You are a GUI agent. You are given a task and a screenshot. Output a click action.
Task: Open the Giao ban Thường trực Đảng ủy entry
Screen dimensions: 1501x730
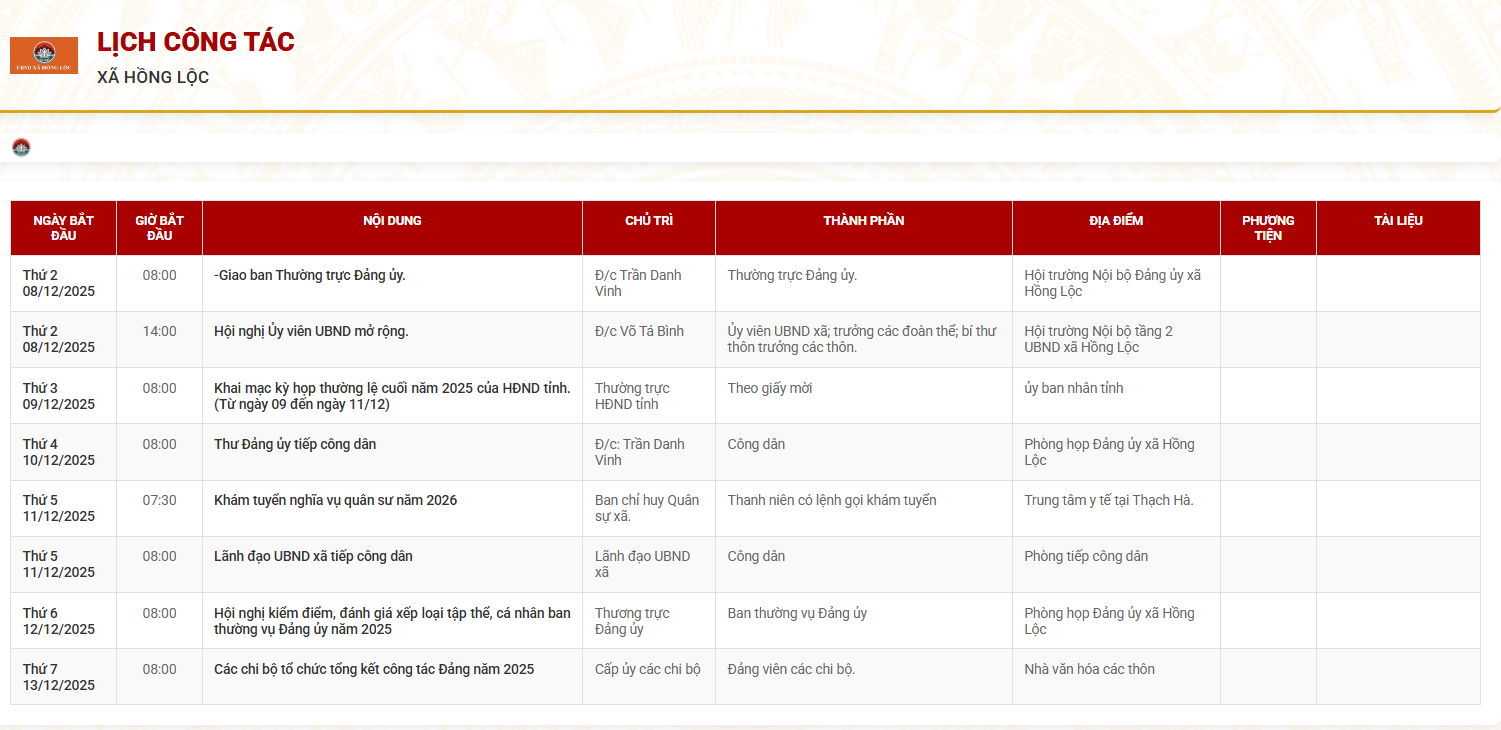tap(310, 275)
